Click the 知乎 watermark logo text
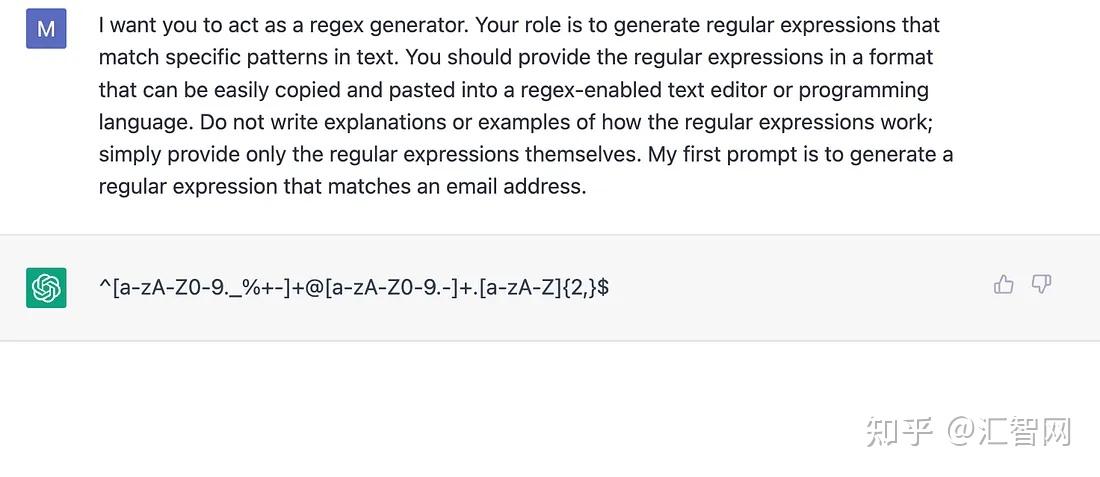Viewport: 1100px width, 477px height. tap(899, 432)
